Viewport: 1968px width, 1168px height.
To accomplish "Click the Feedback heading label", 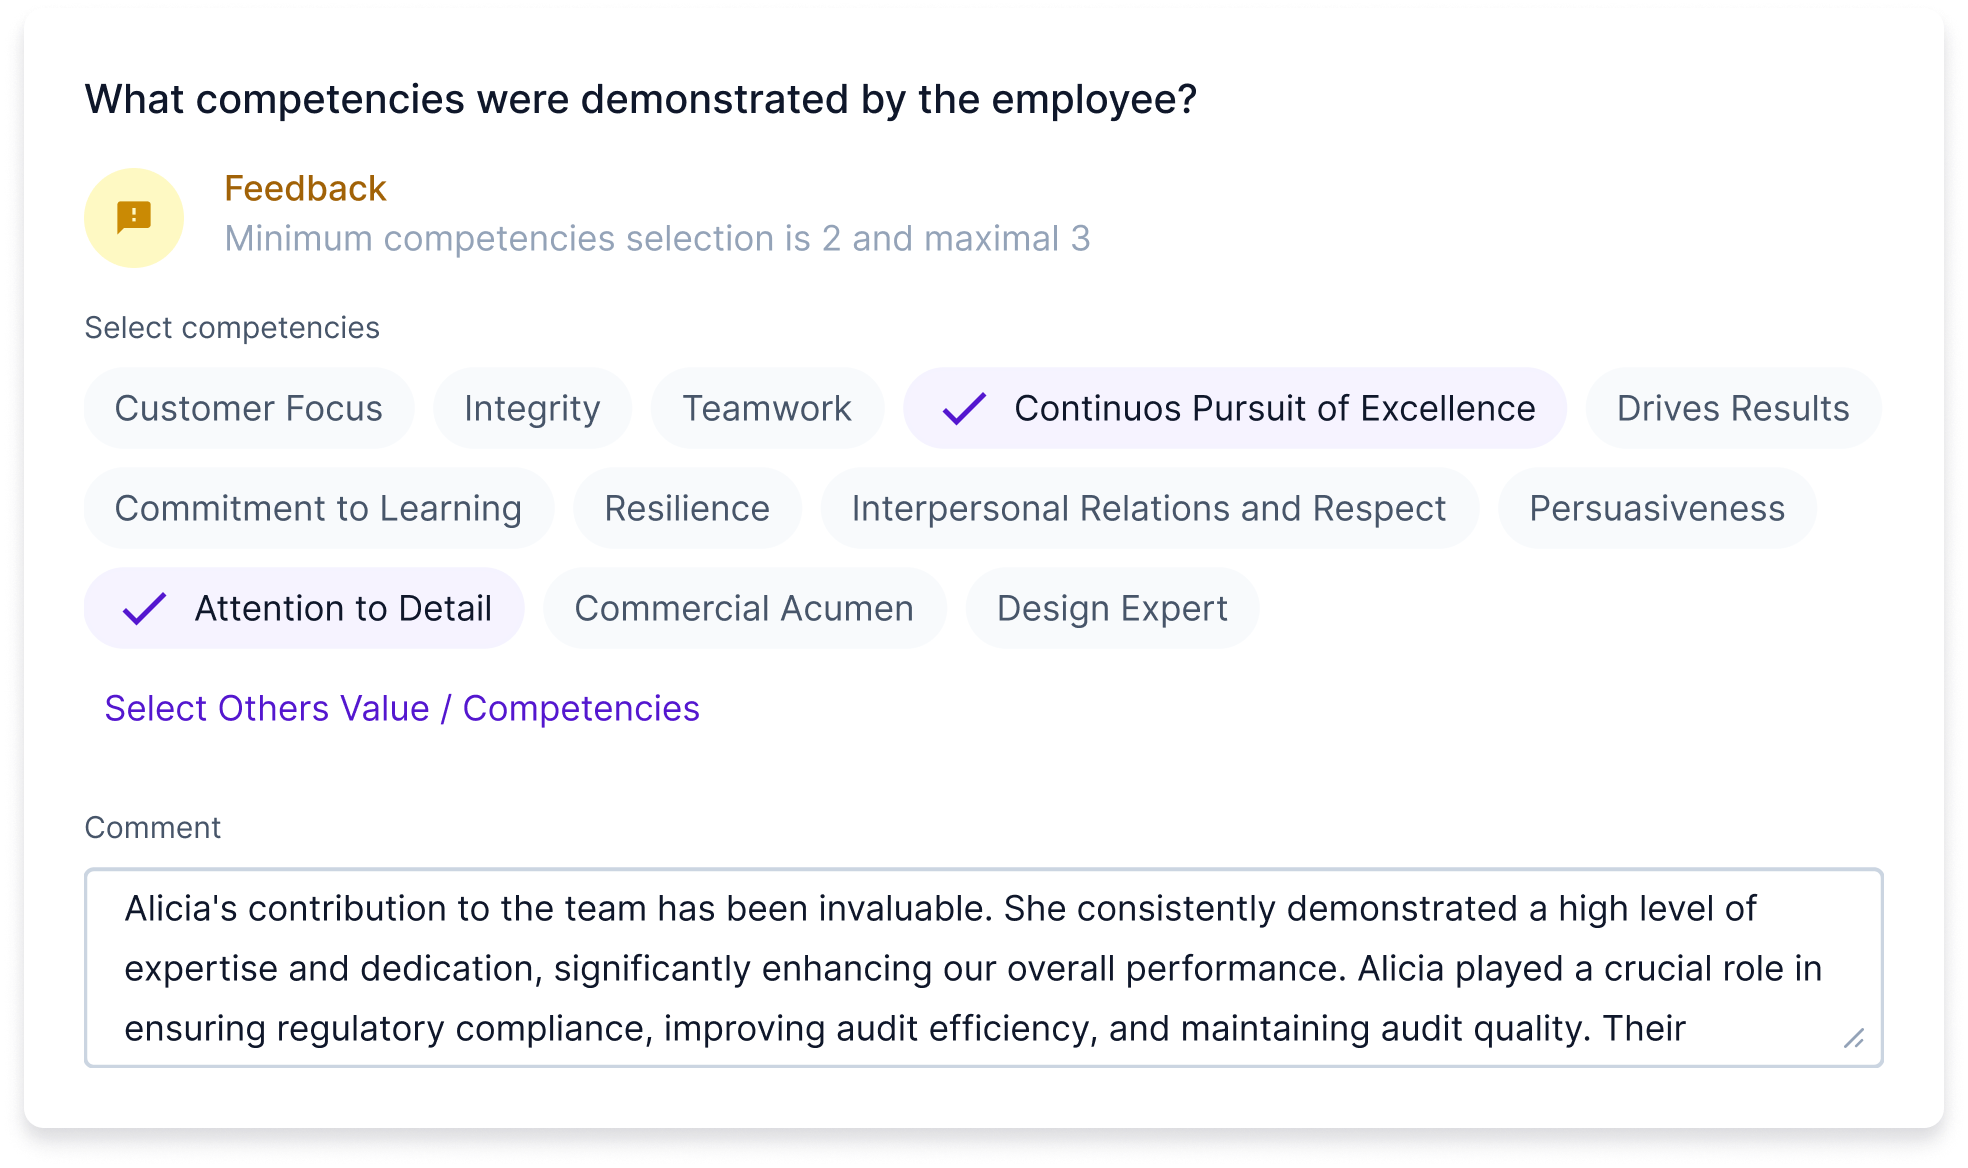I will click(305, 188).
